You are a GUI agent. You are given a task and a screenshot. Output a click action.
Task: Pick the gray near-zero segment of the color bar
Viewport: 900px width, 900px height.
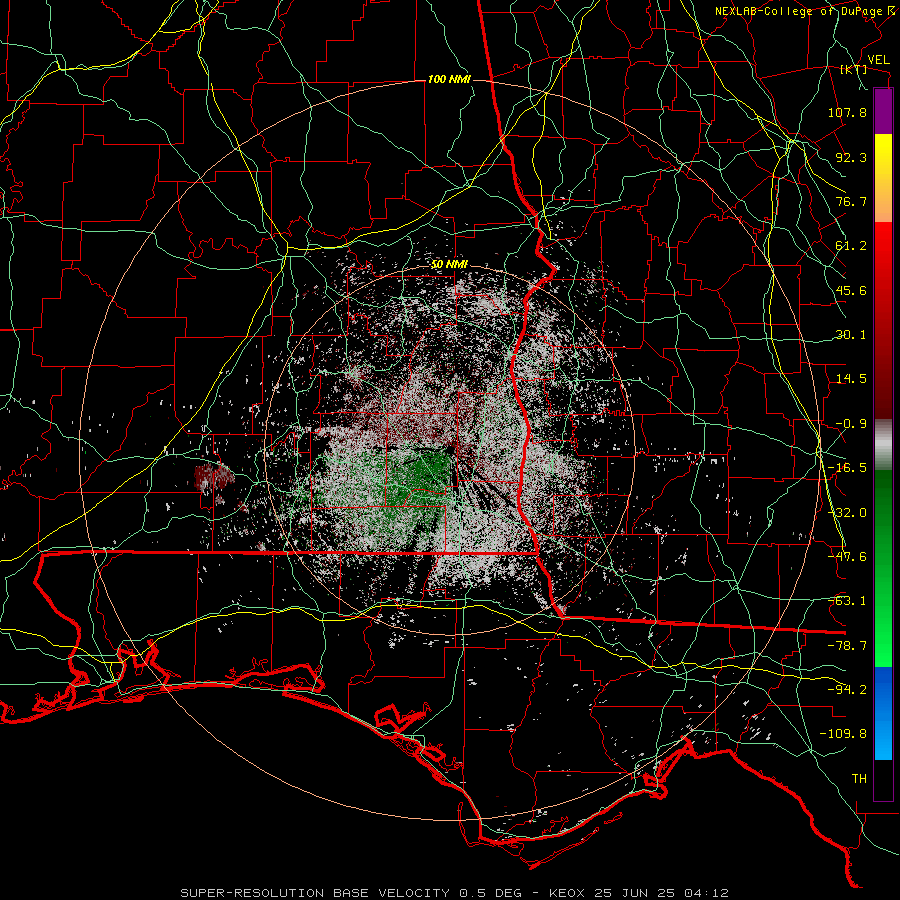click(883, 445)
